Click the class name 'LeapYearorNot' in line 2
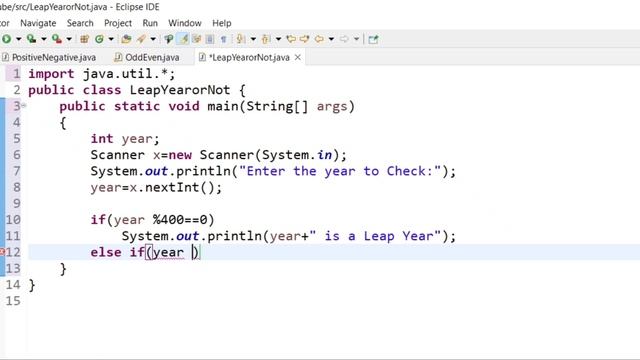This screenshot has height=360, width=640. 180,90
